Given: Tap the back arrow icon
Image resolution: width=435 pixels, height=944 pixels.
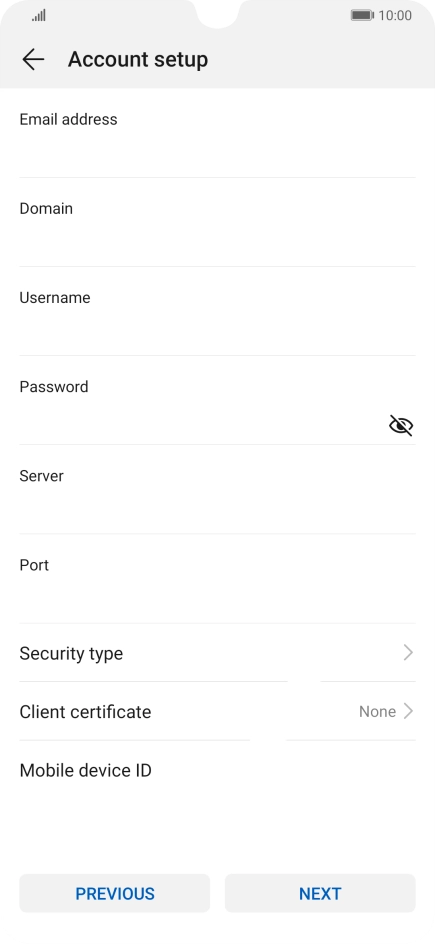Looking at the screenshot, I should [33, 59].
